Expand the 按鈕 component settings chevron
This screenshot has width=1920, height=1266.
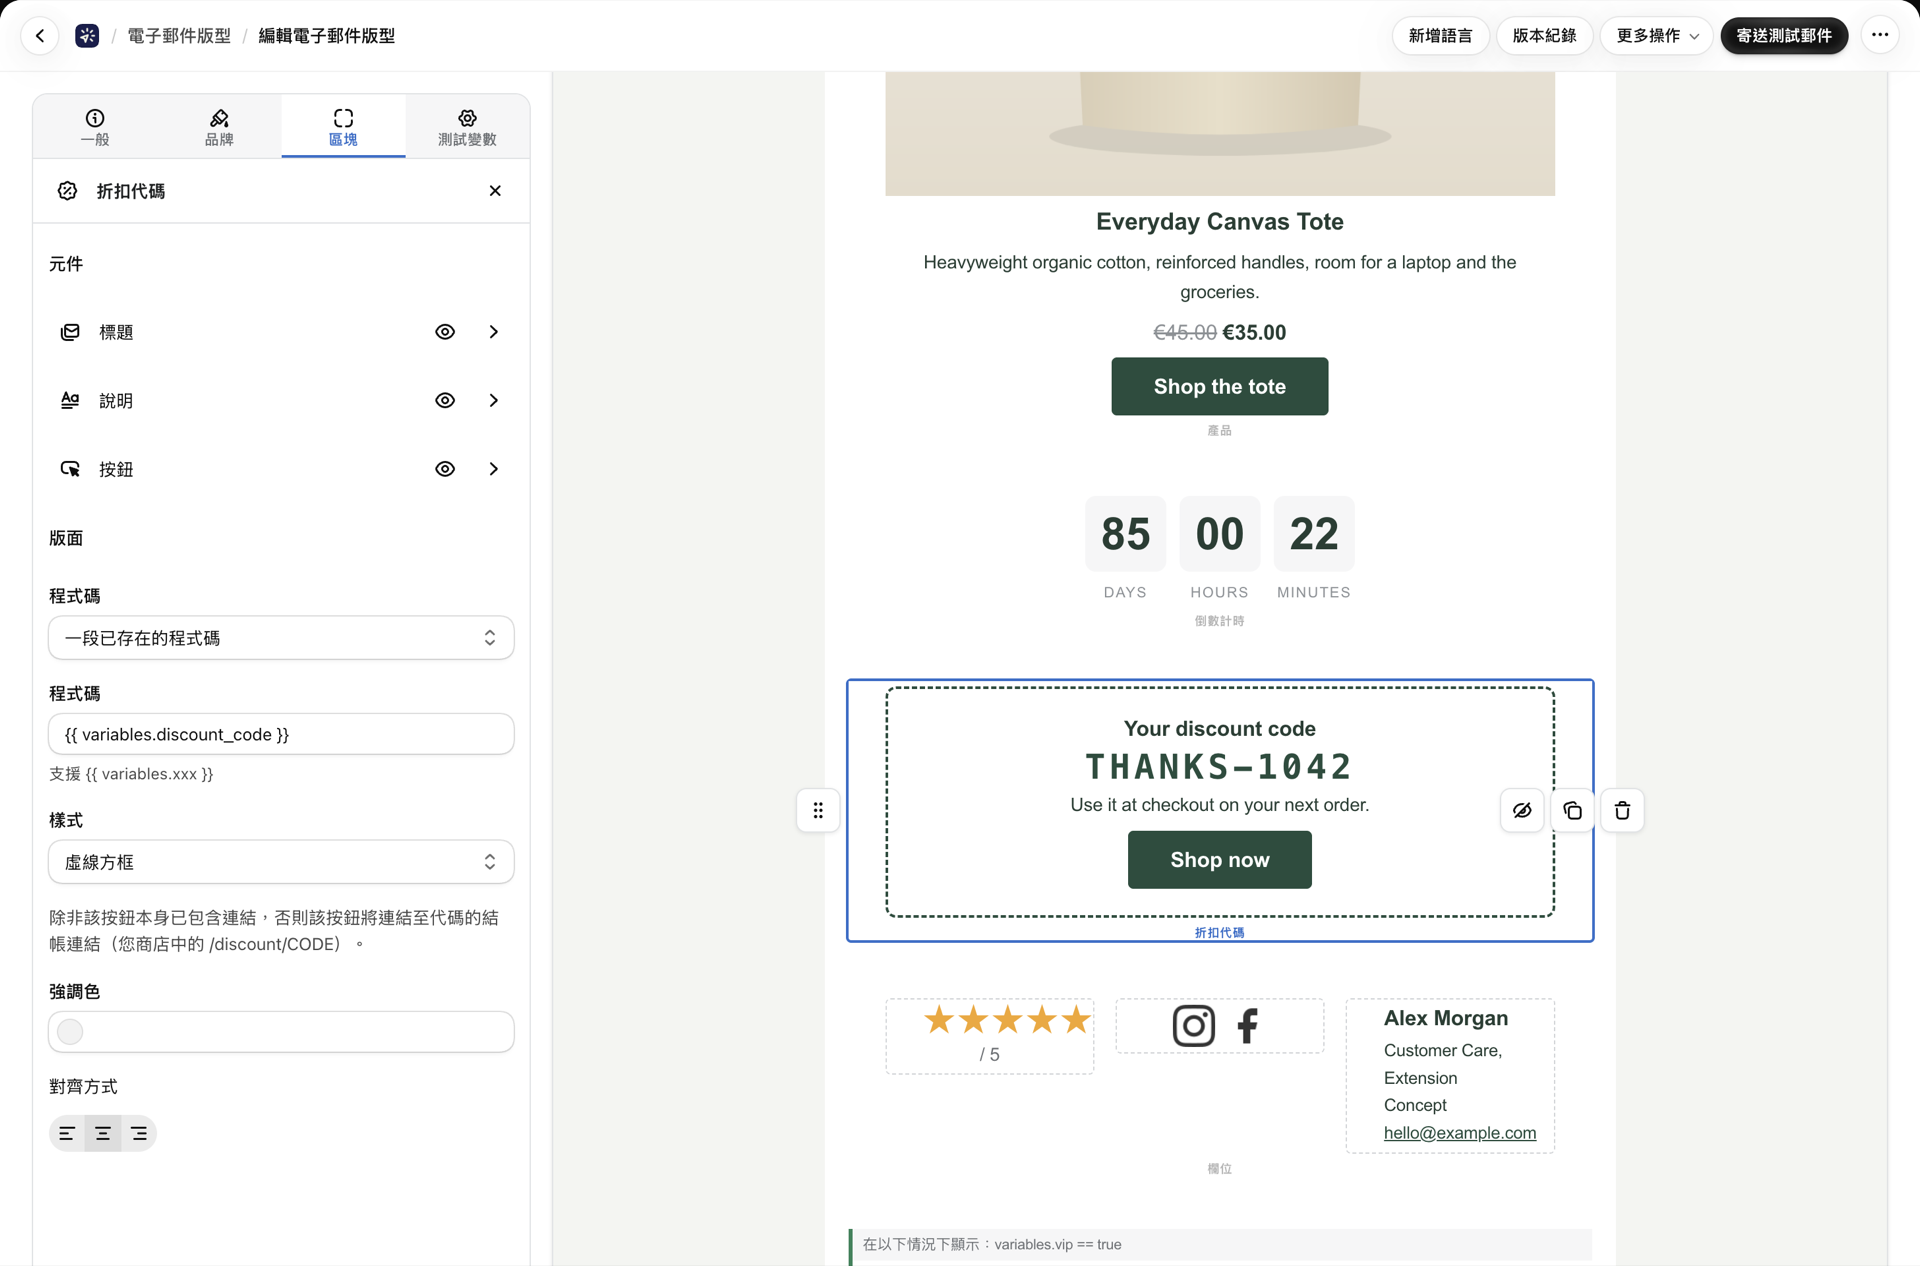pos(494,469)
